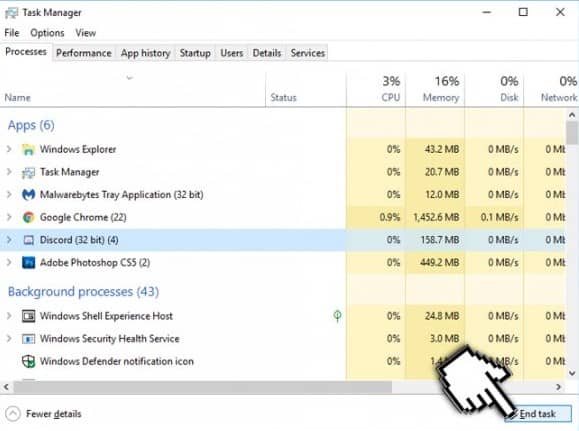Click Photoshop's 449.2 MB memory value
The width and height of the screenshot is (579, 431).
(x=440, y=263)
